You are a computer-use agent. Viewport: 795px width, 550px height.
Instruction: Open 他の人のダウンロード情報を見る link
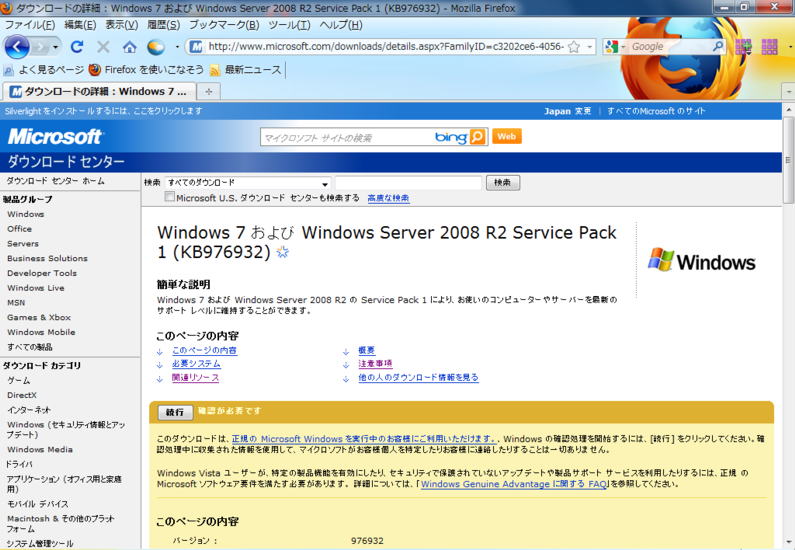click(x=418, y=378)
